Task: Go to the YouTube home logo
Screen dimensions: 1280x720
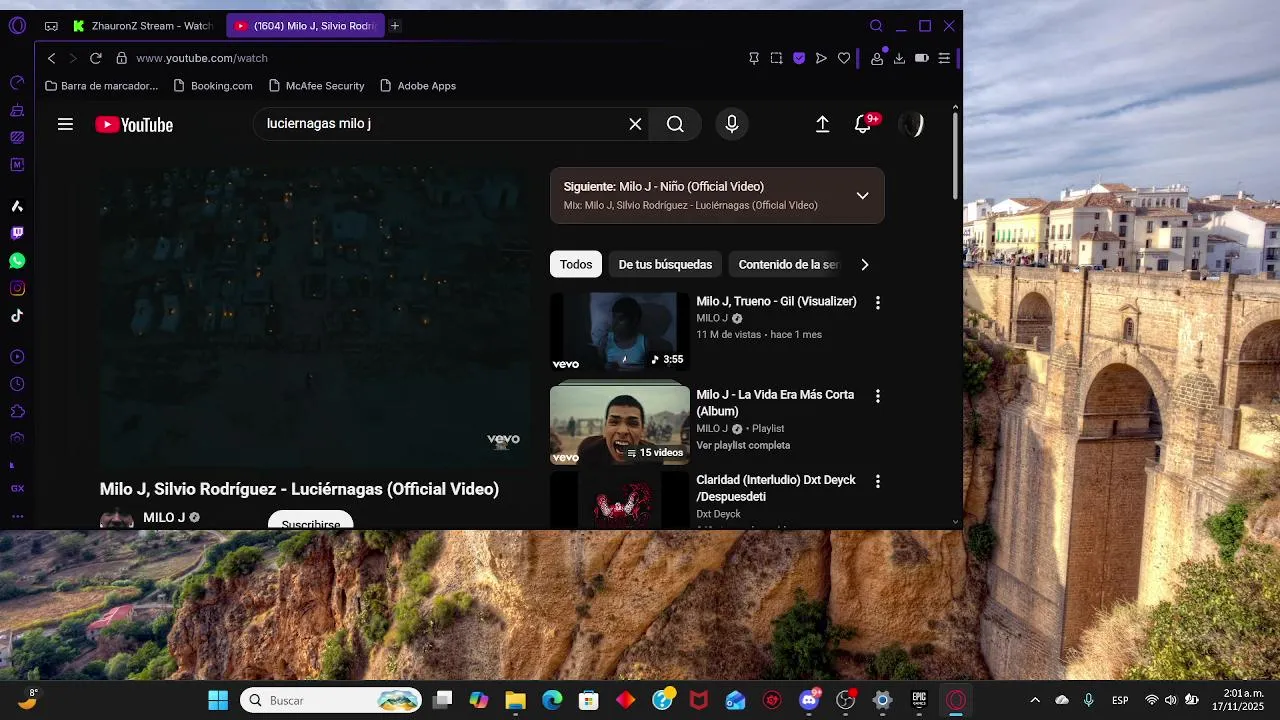Action: tap(134, 125)
